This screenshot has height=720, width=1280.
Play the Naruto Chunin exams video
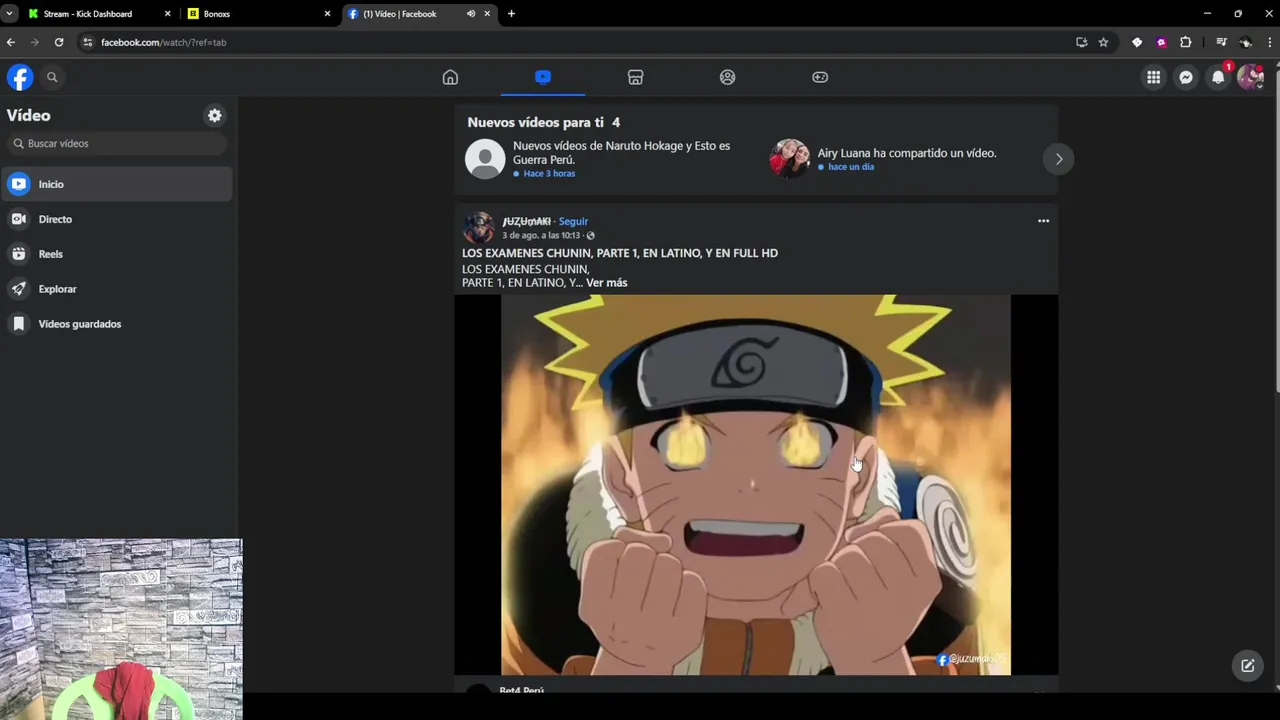[x=756, y=485]
